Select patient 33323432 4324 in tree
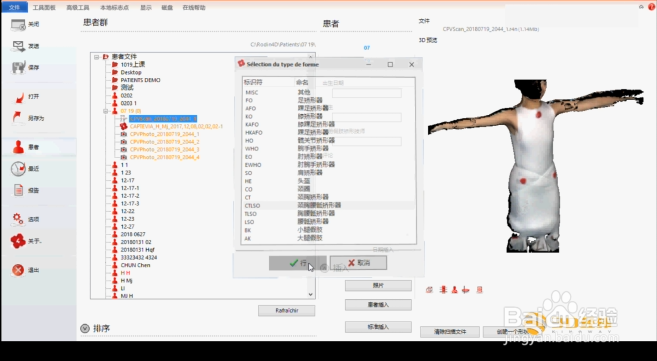The width and height of the screenshot is (657, 361). 139,258
